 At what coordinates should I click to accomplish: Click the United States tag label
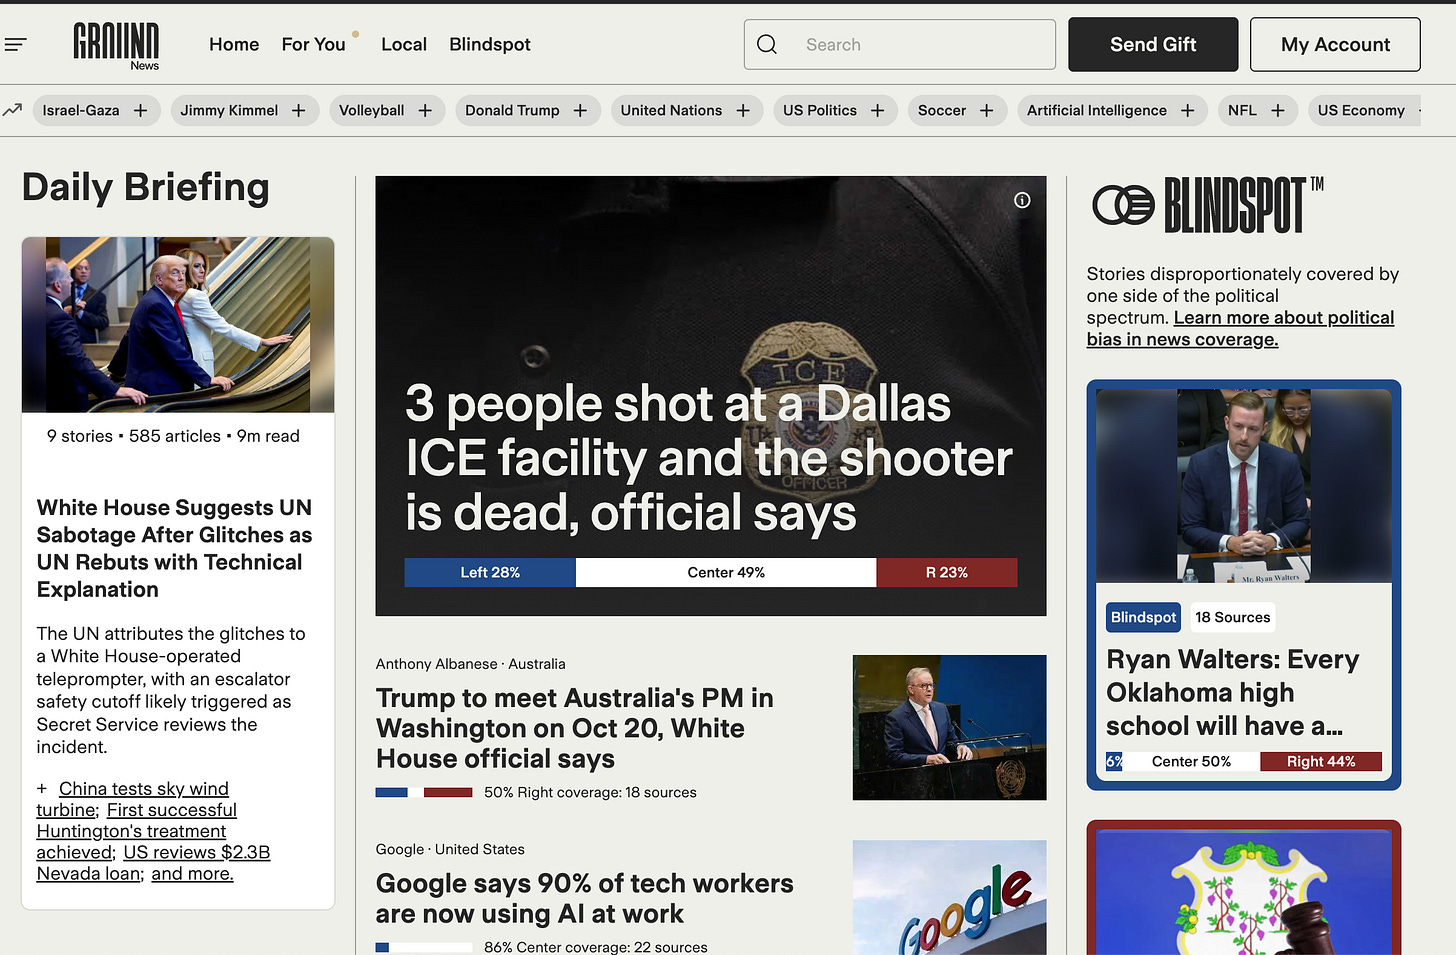pyautogui.click(x=480, y=849)
